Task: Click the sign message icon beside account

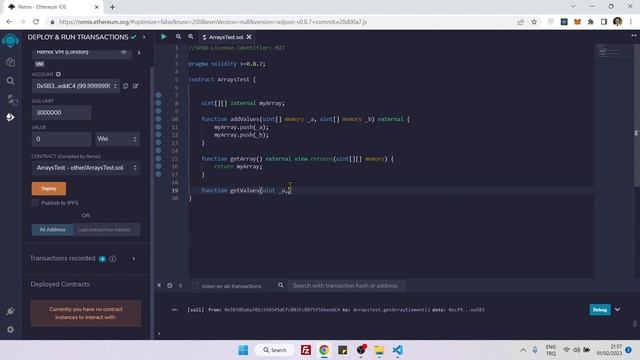Action: [136, 86]
